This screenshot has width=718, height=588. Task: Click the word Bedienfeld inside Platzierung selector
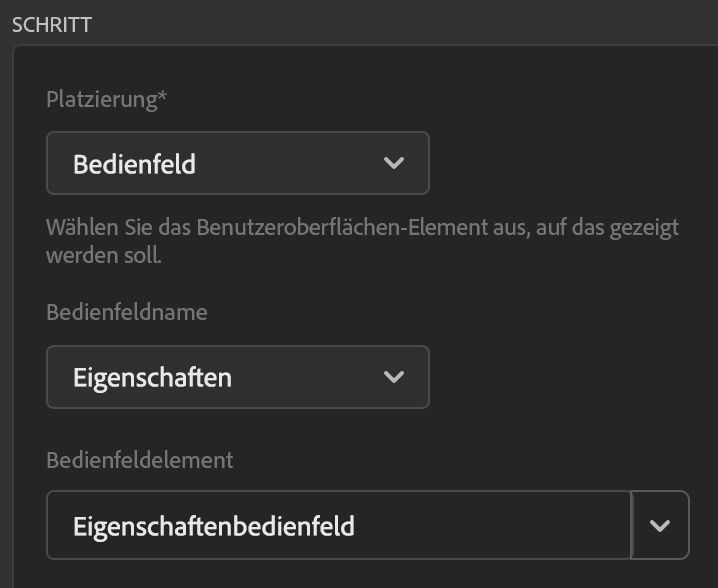134,164
